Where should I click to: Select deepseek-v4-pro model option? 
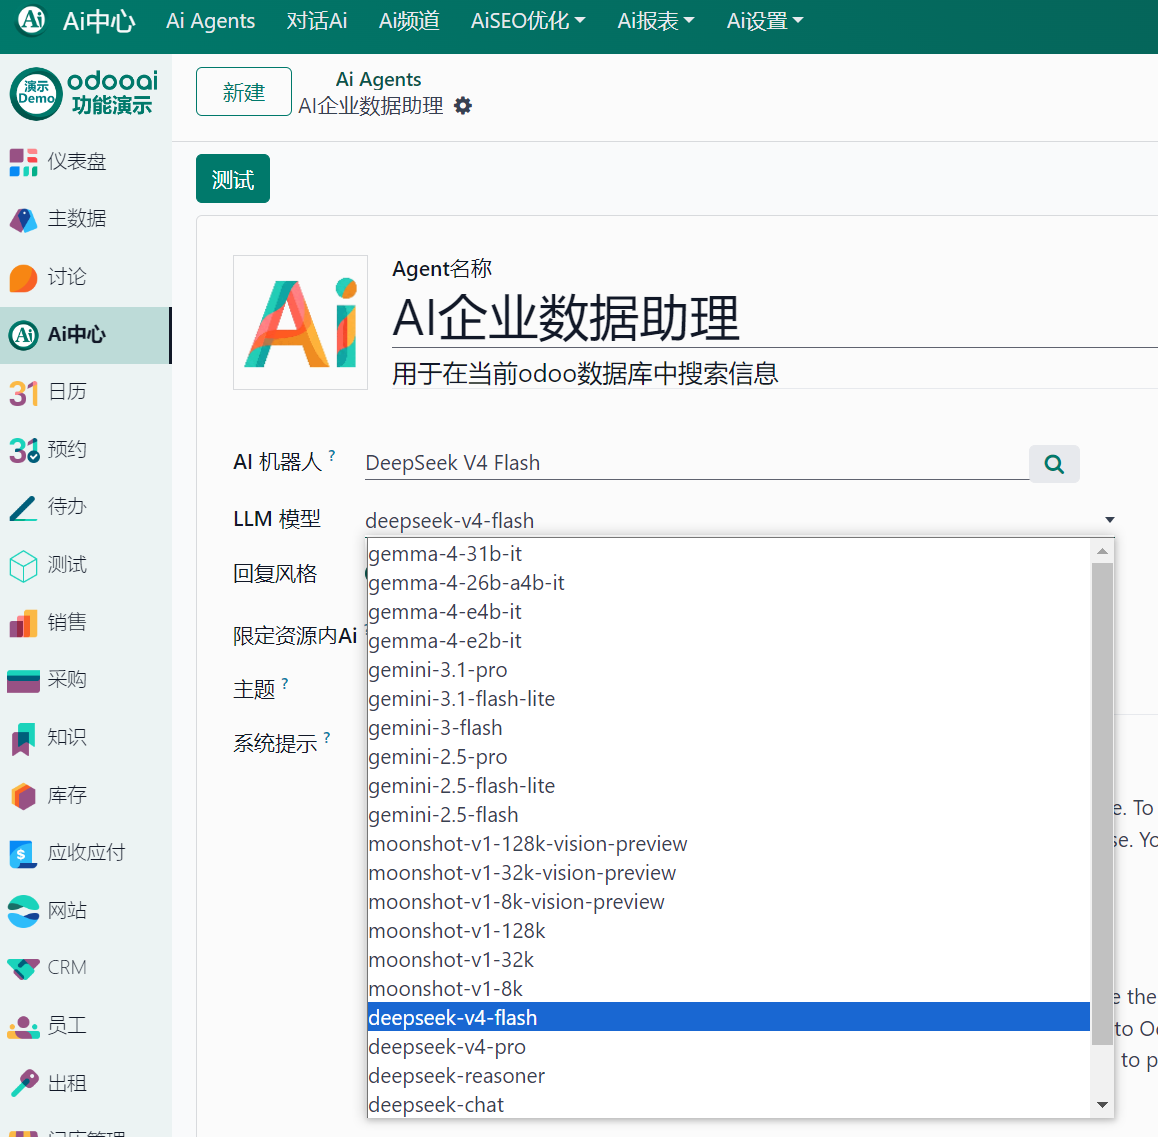(x=728, y=1047)
